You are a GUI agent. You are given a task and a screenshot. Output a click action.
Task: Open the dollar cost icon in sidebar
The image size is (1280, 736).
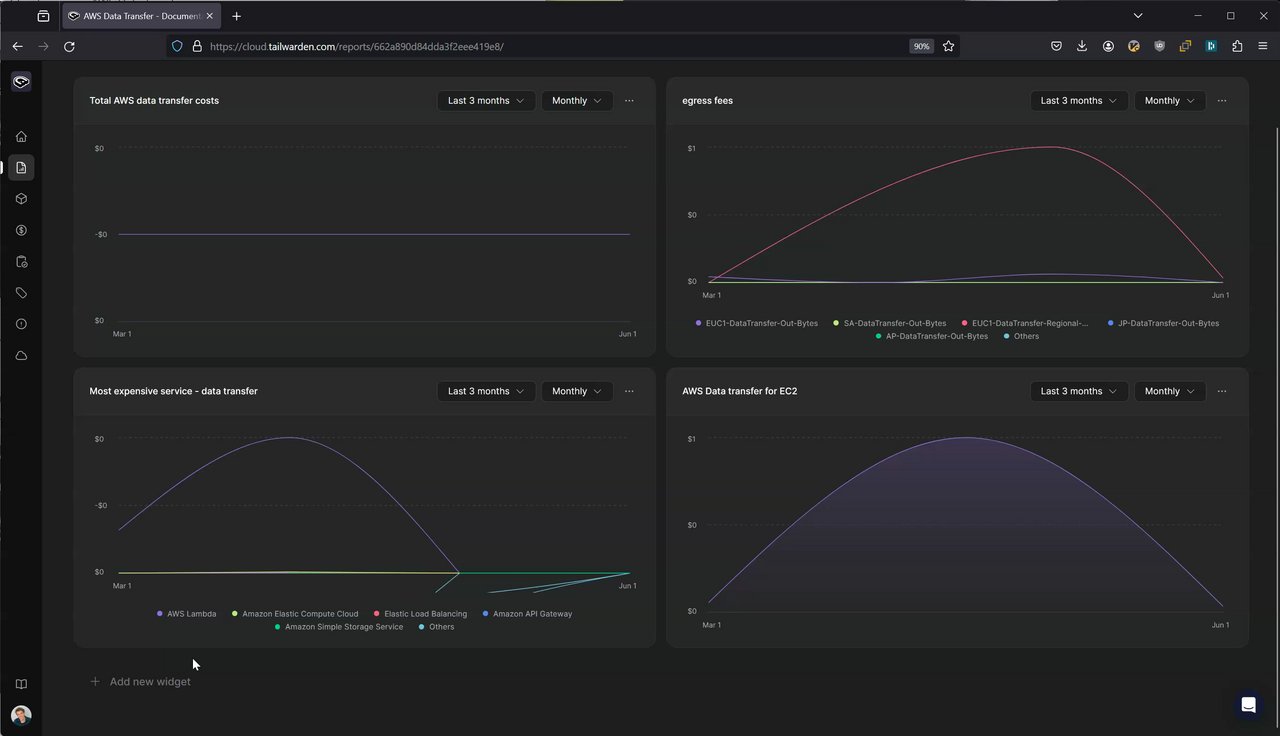[21, 230]
